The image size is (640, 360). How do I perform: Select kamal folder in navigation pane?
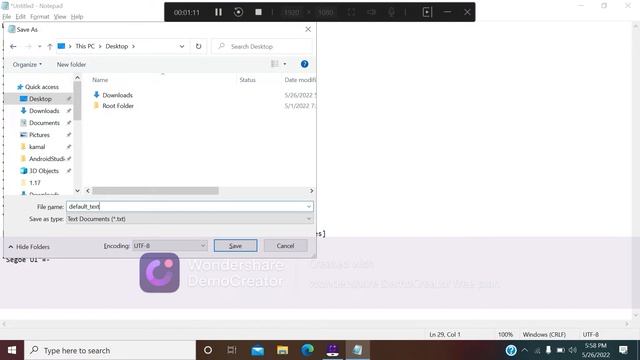pyautogui.click(x=37, y=147)
